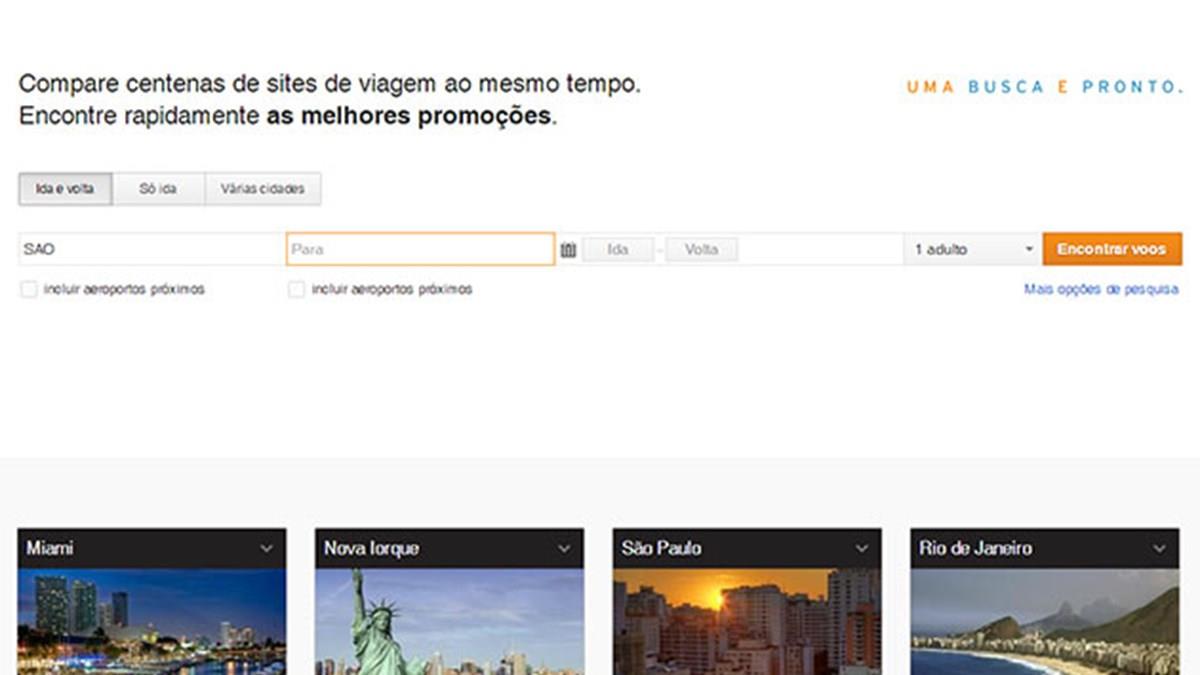Click the Statue of Liberty photo
The height and width of the screenshot is (675, 1200).
click(449, 622)
